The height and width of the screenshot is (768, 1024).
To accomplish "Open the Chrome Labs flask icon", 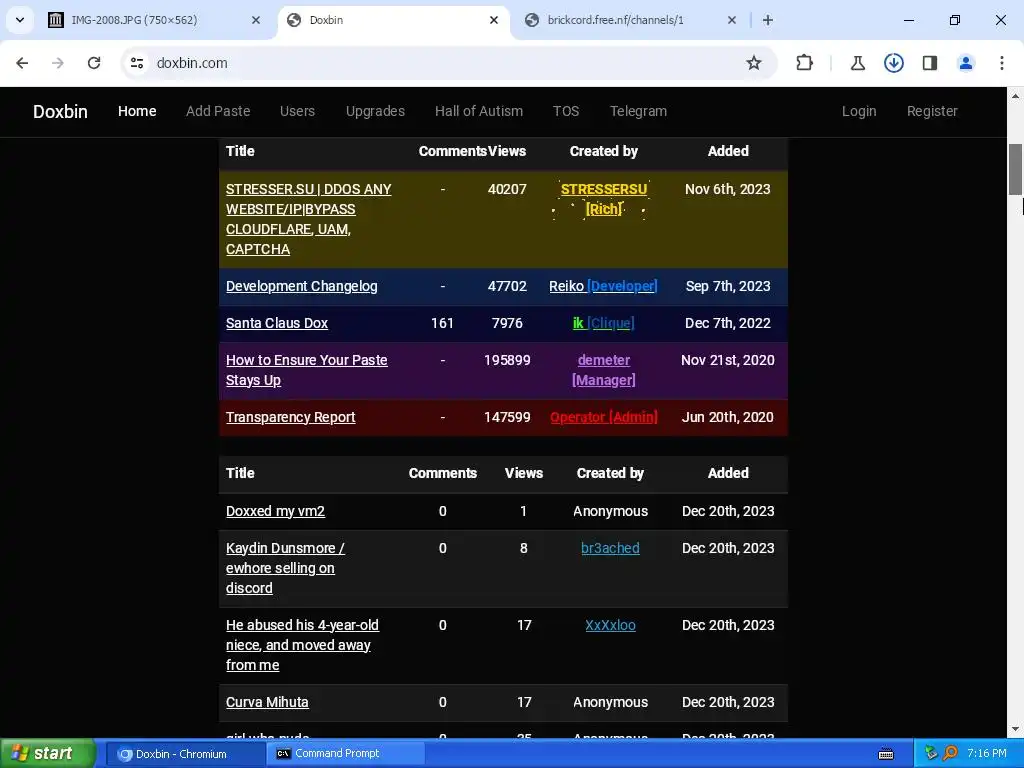I will pos(857,63).
